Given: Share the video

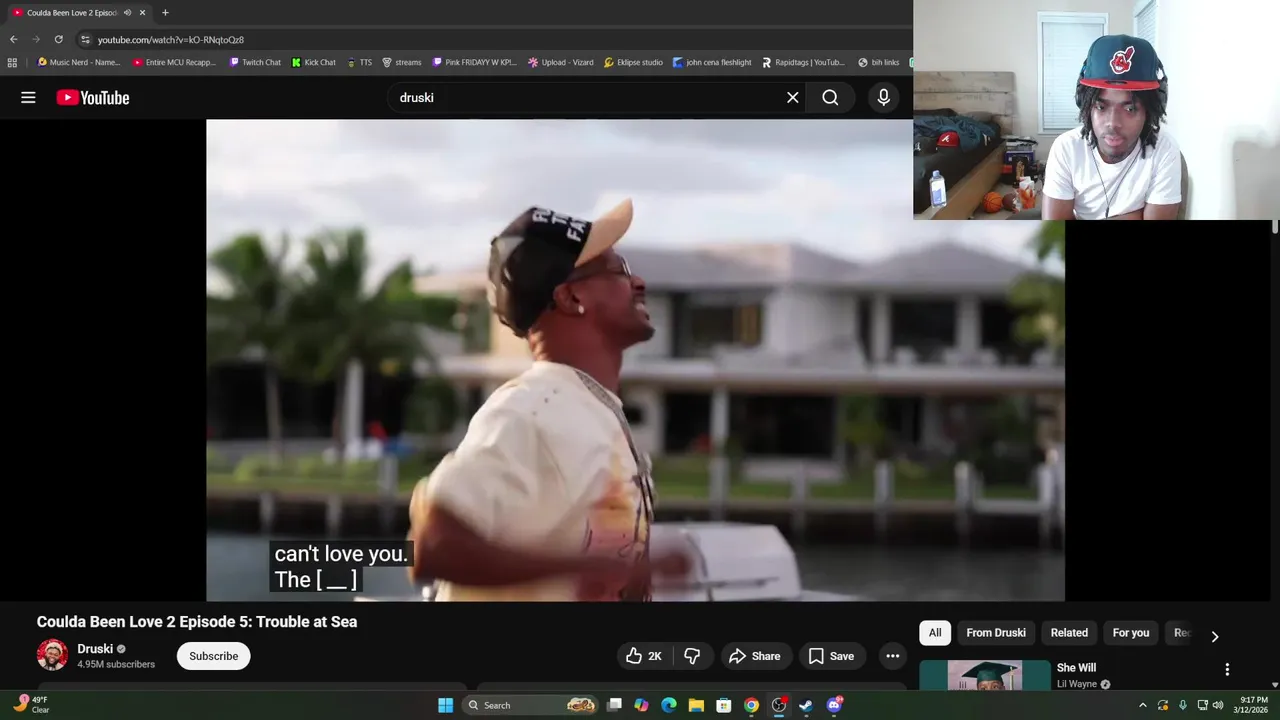Looking at the screenshot, I should tap(754, 656).
